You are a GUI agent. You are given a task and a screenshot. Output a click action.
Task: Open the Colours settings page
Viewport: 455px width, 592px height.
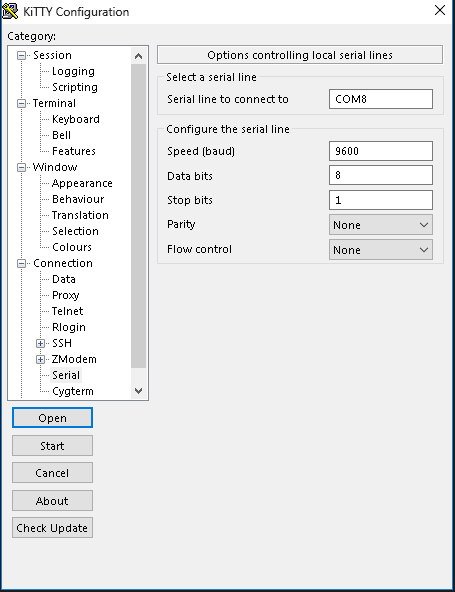(x=72, y=247)
